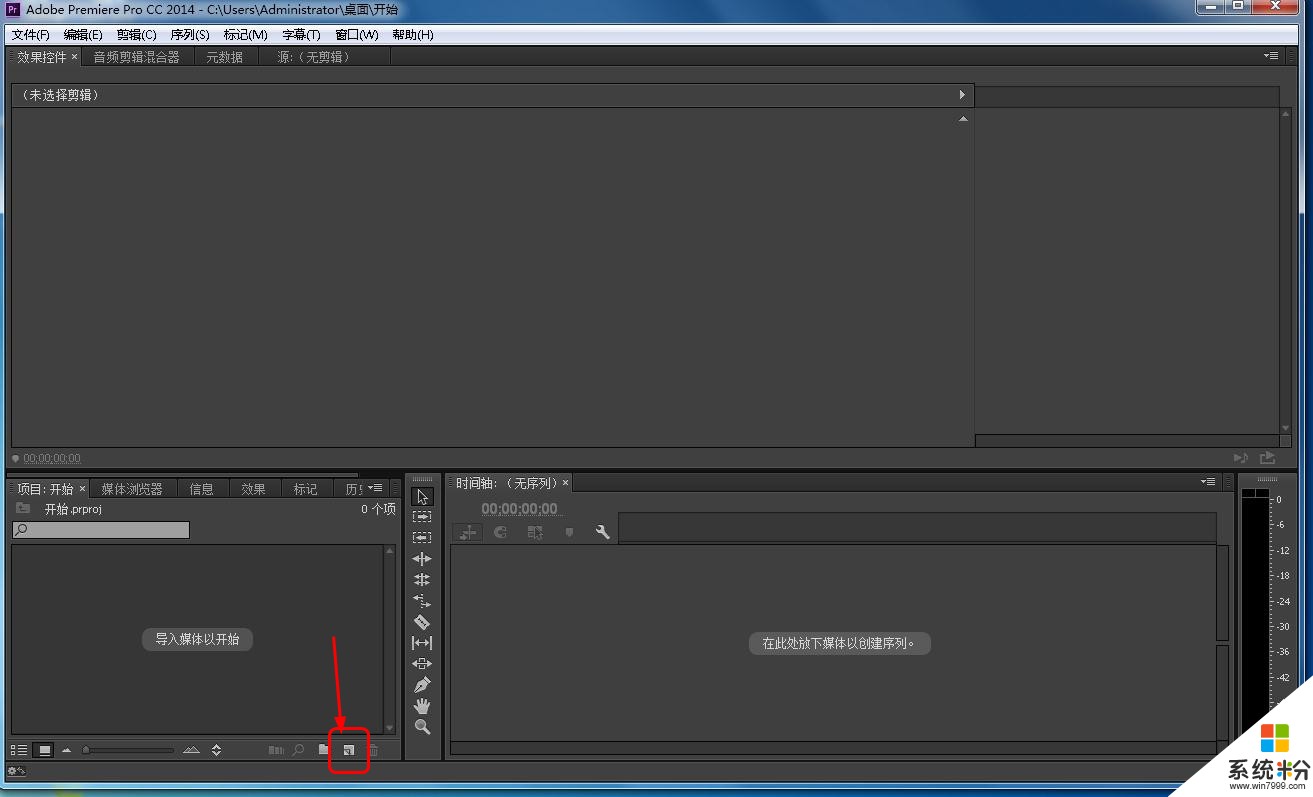Switch to the 信息 tab
This screenshot has height=797, width=1313.
[202, 489]
